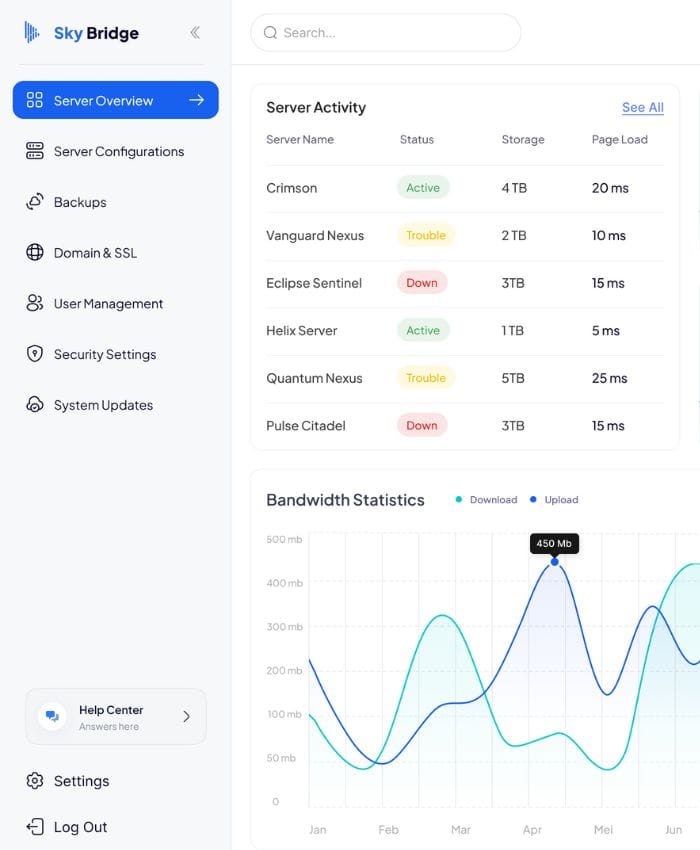This screenshot has width=700, height=850.
Task: Click Trouble status badge for Vanguard Nexus
Action: click(x=426, y=235)
